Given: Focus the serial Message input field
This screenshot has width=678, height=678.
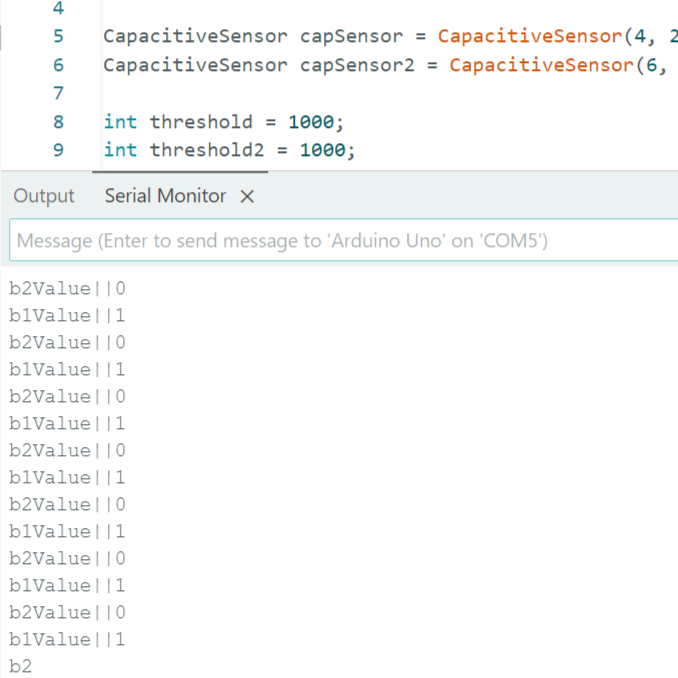Looking at the screenshot, I should pos(340,241).
